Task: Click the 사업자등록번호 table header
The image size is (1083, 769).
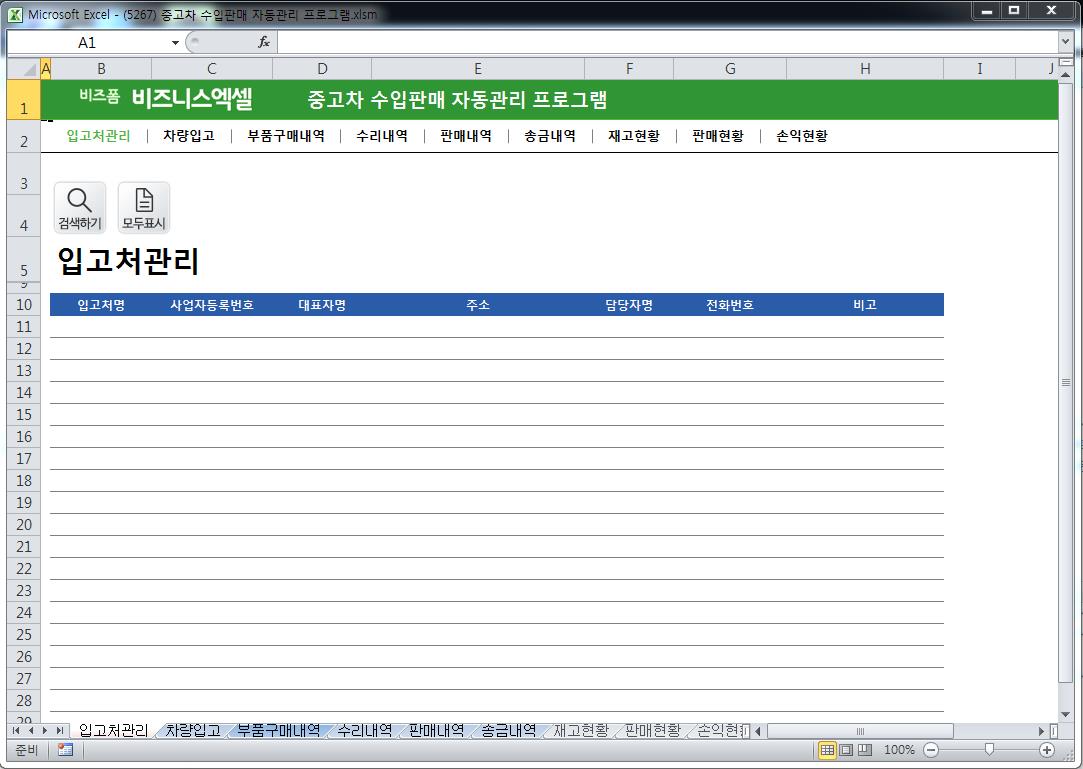Action: click(212, 305)
